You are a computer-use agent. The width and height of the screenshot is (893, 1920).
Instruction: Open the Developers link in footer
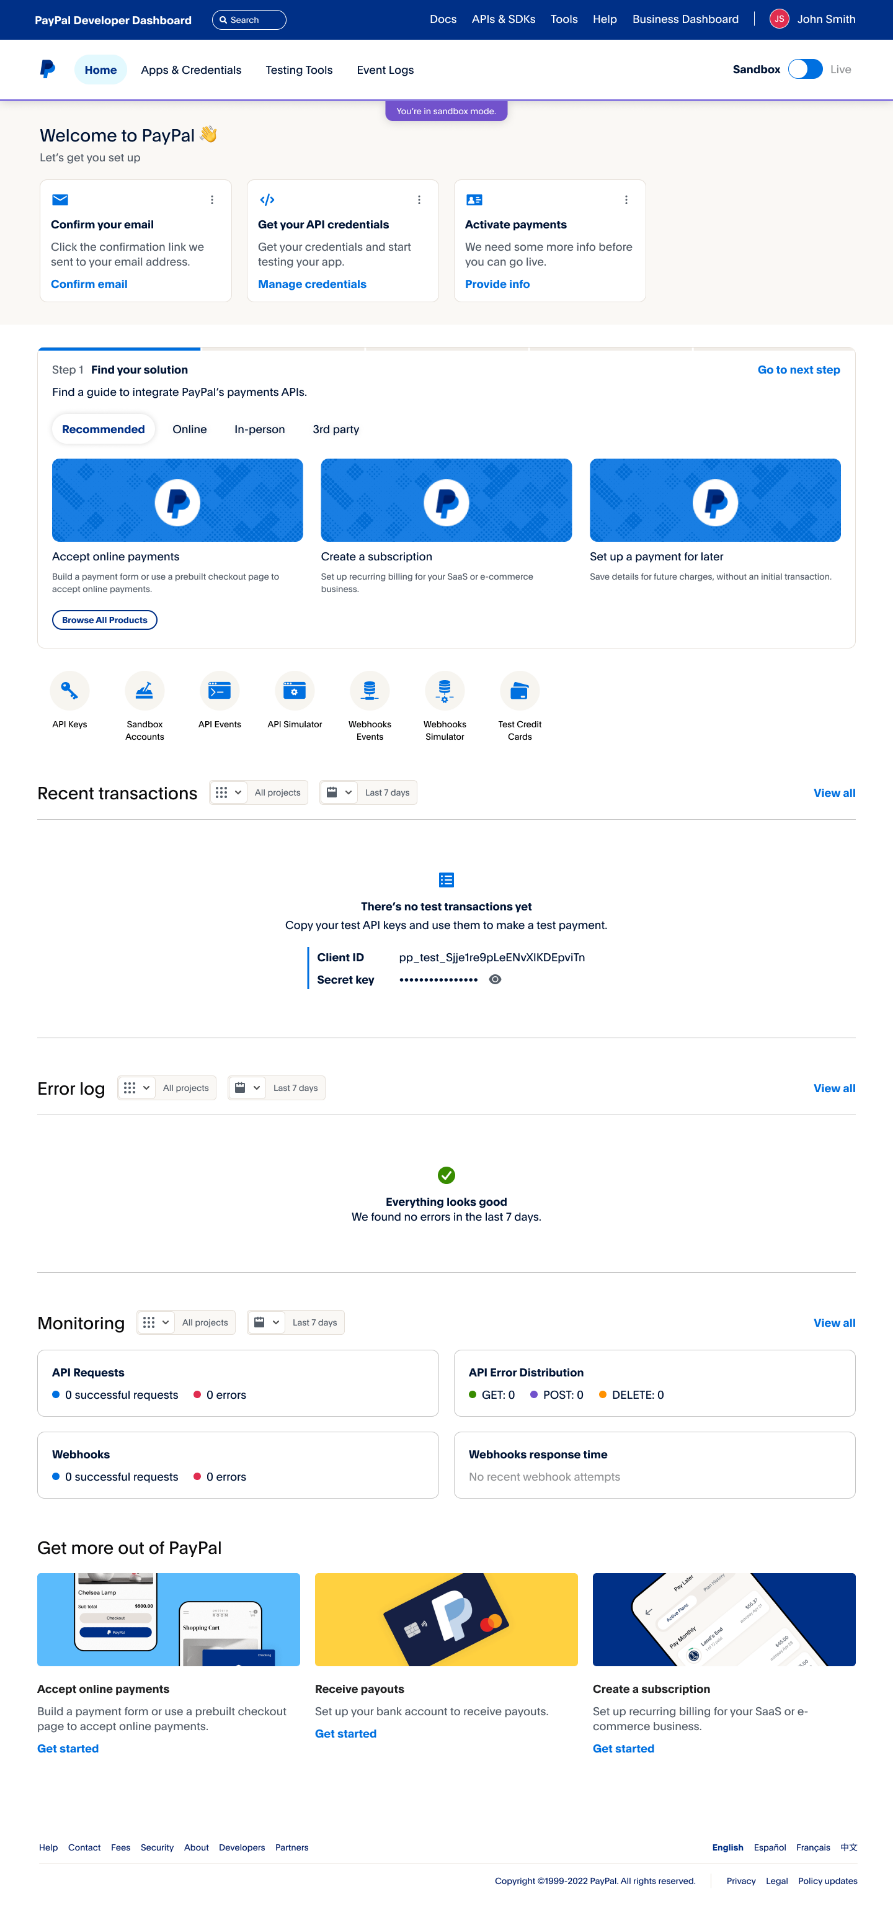pyautogui.click(x=242, y=1848)
